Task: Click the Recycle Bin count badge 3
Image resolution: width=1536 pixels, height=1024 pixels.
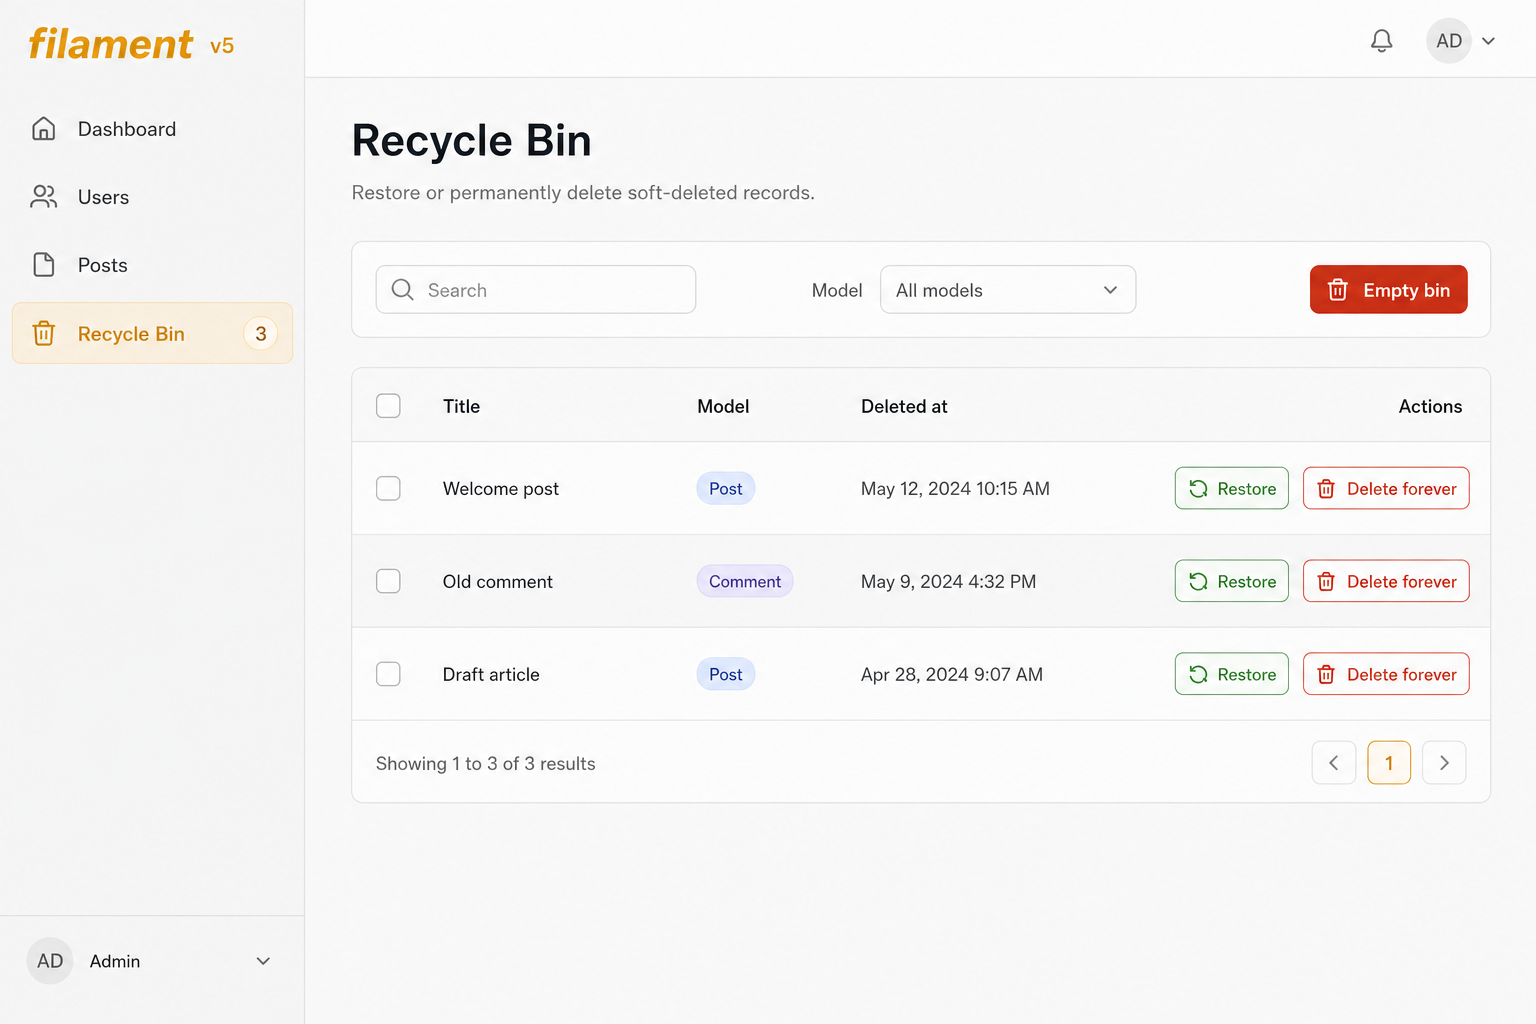Action: [261, 333]
